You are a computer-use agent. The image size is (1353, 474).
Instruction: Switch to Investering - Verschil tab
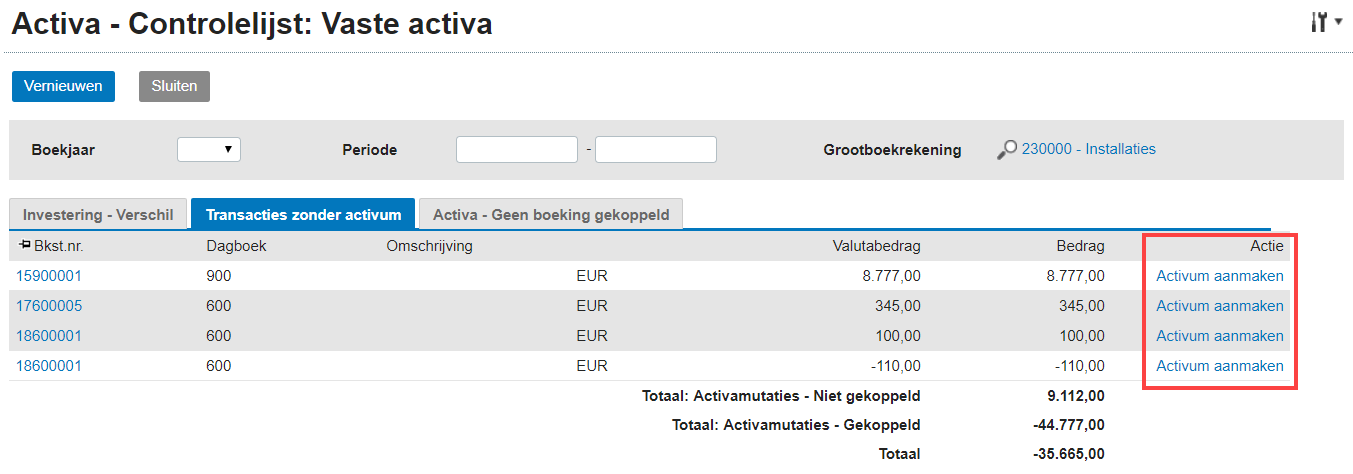[98, 214]
